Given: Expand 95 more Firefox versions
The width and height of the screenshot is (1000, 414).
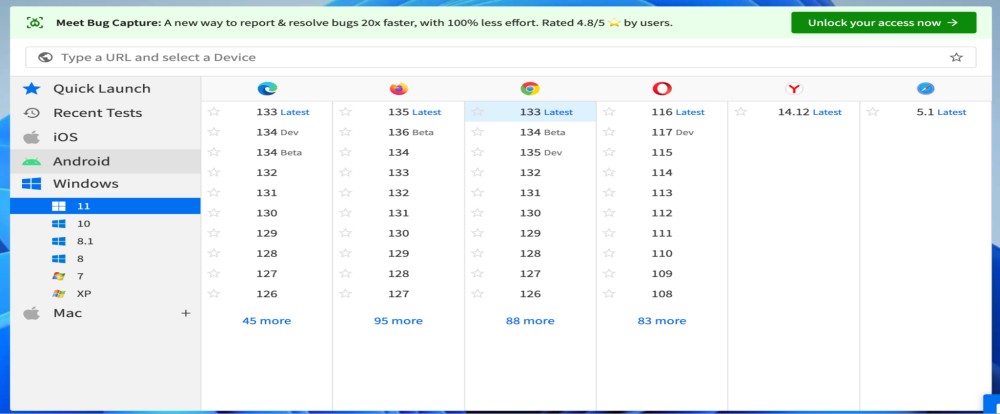Looking at the screenshot, I should click(398, 321).
